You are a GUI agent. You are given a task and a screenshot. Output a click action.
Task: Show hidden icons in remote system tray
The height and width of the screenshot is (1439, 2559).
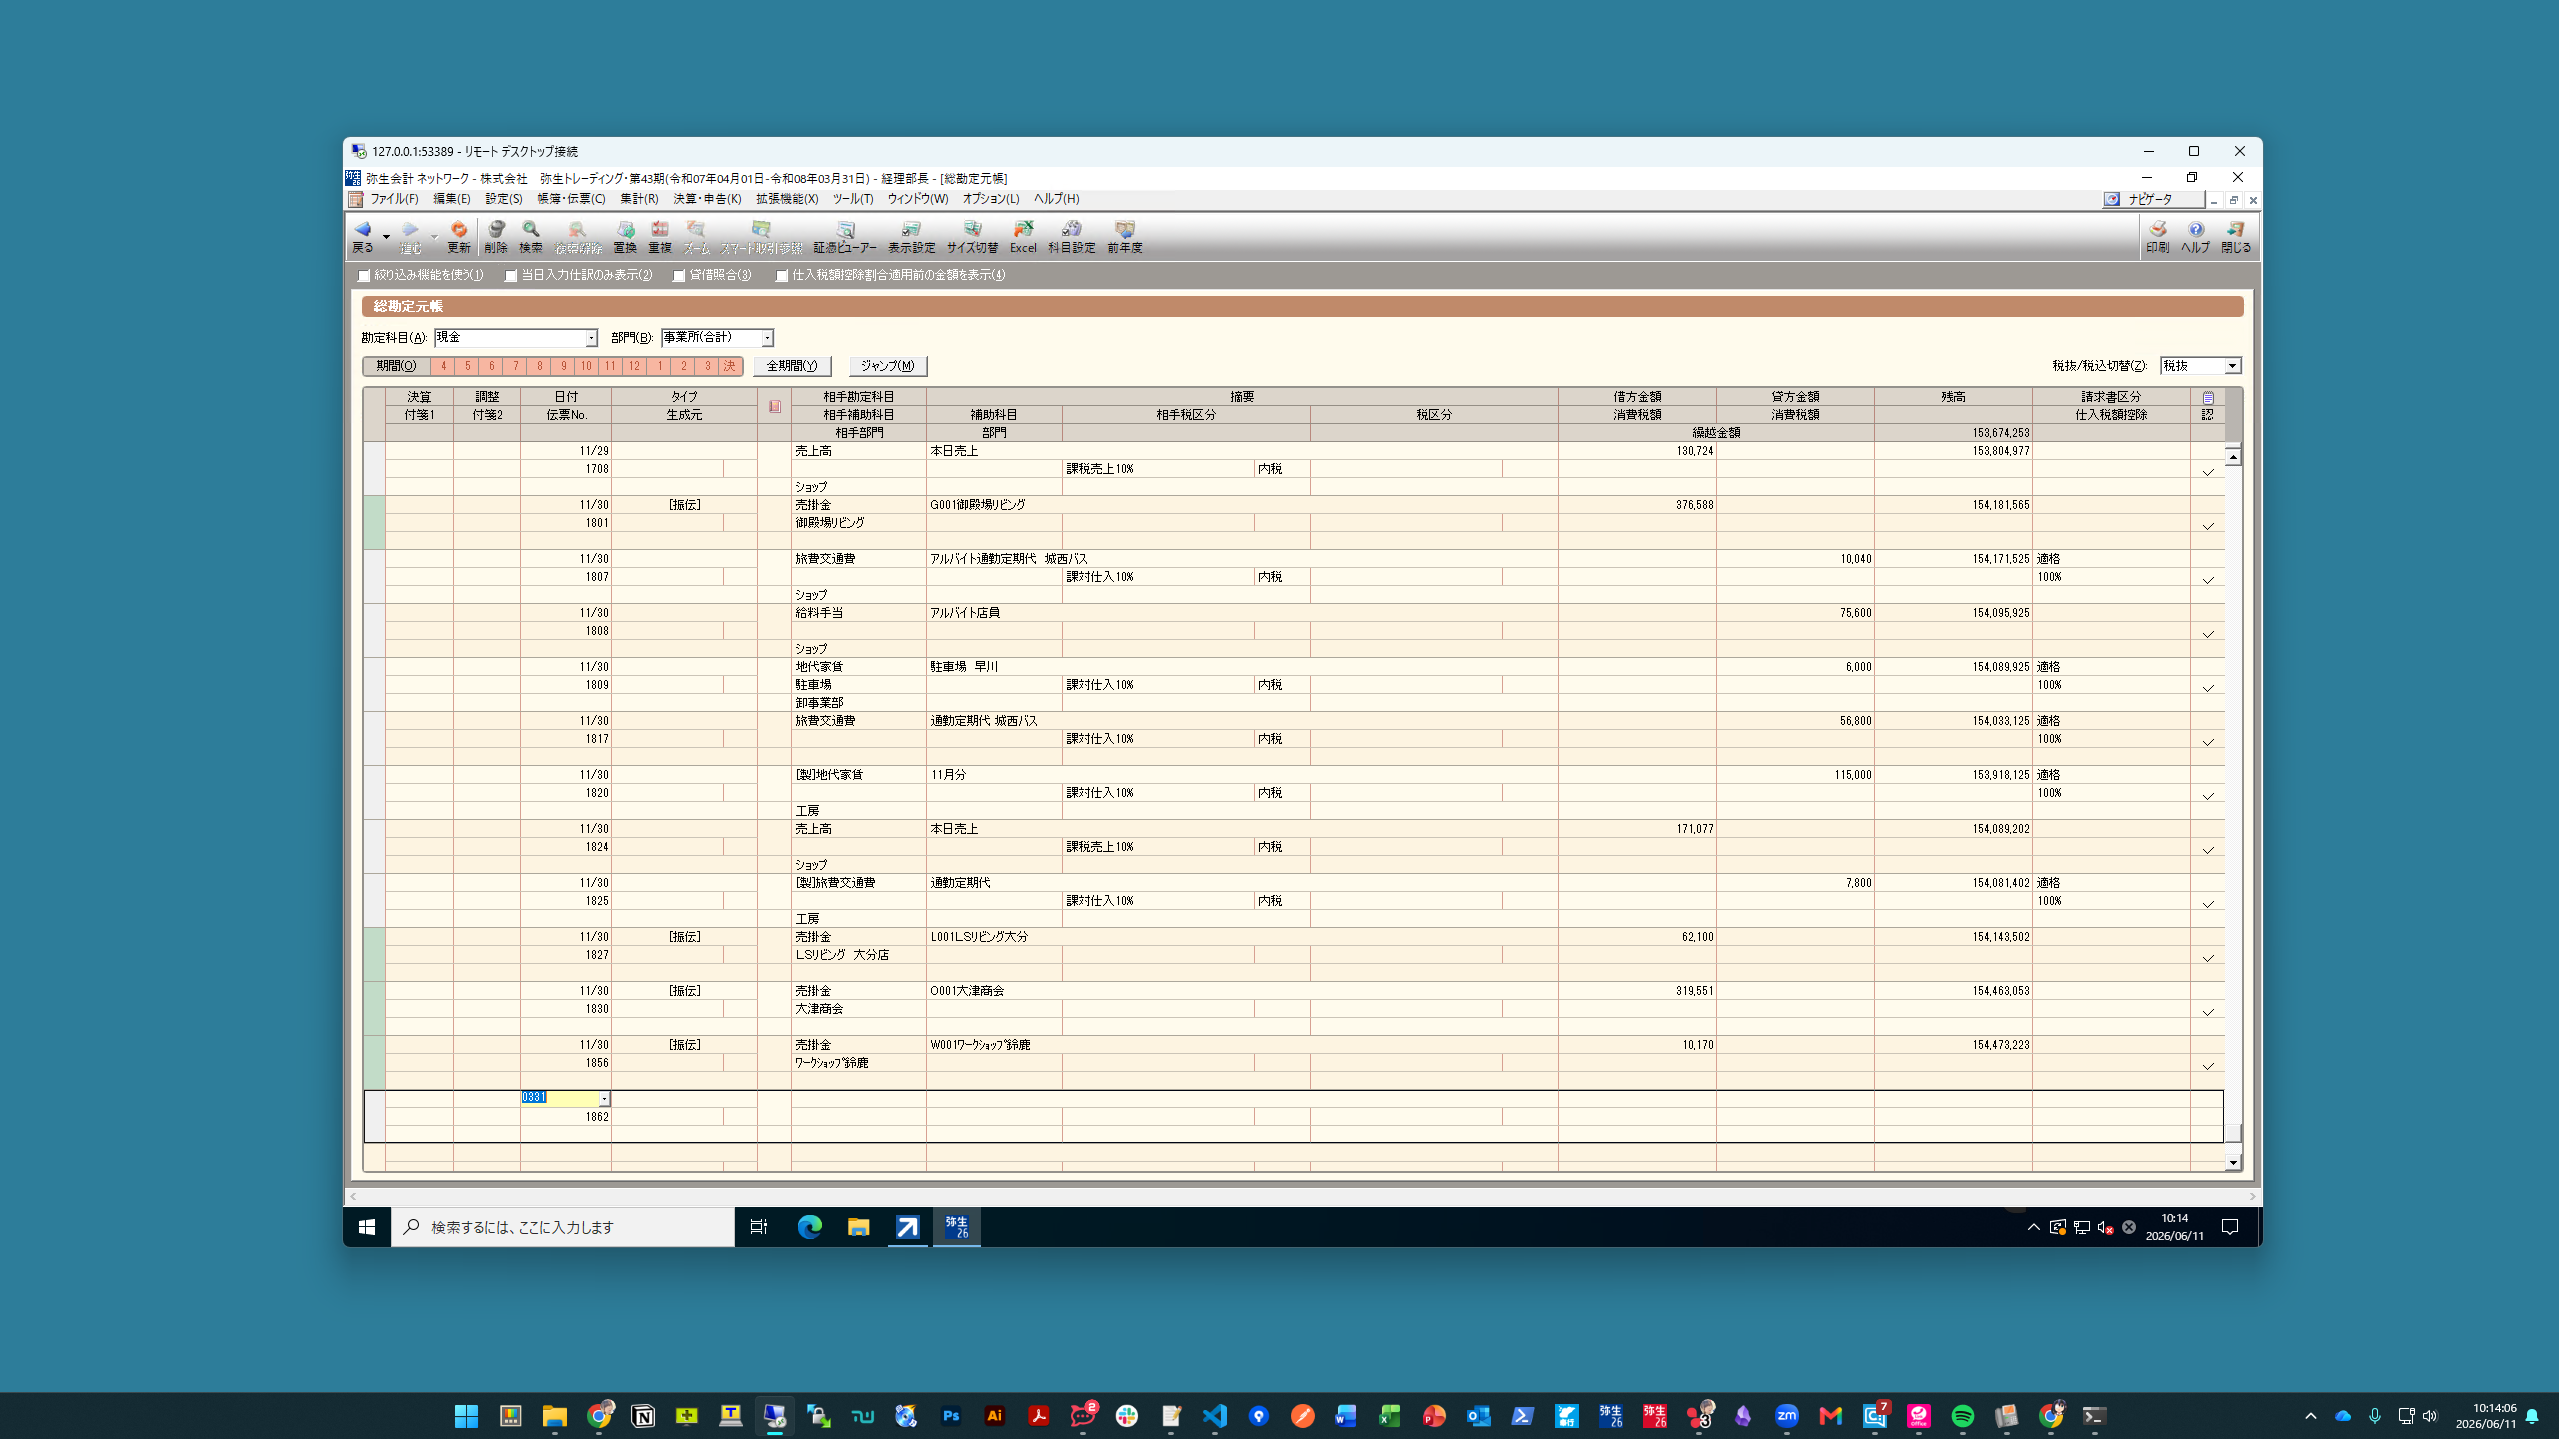click(x=2033, y=1226)
